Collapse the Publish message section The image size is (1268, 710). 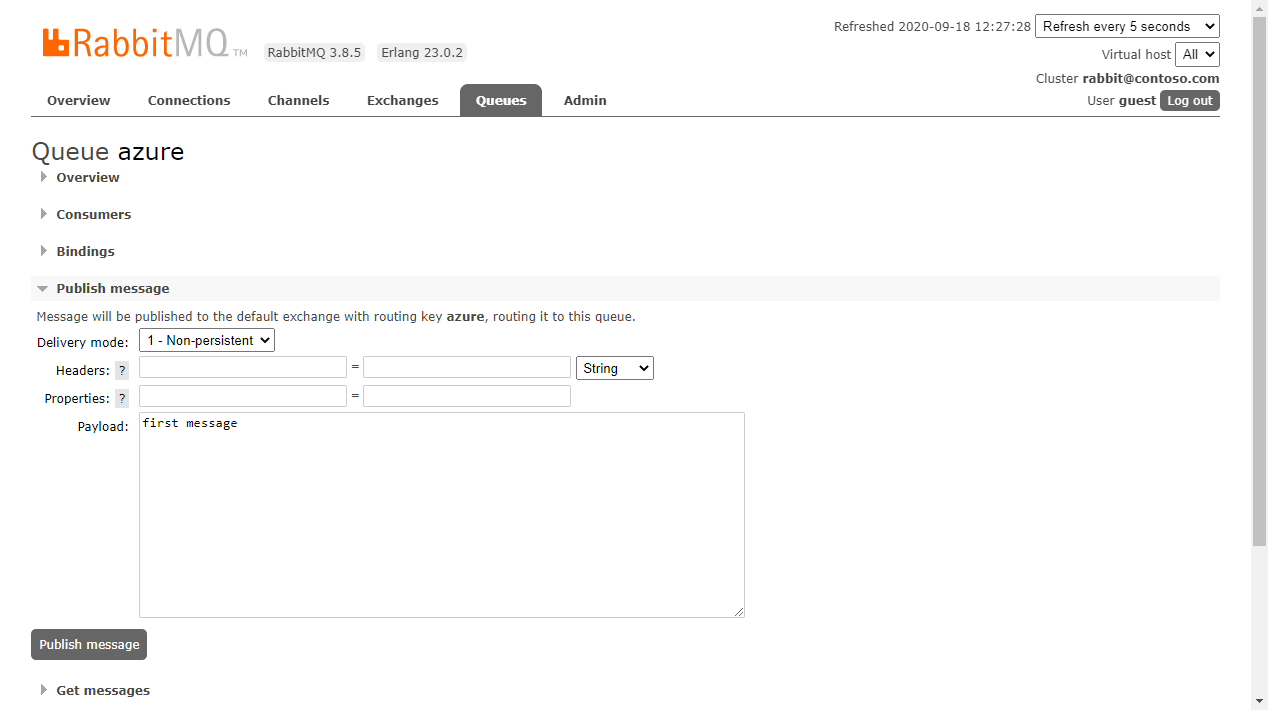(112, 288)
